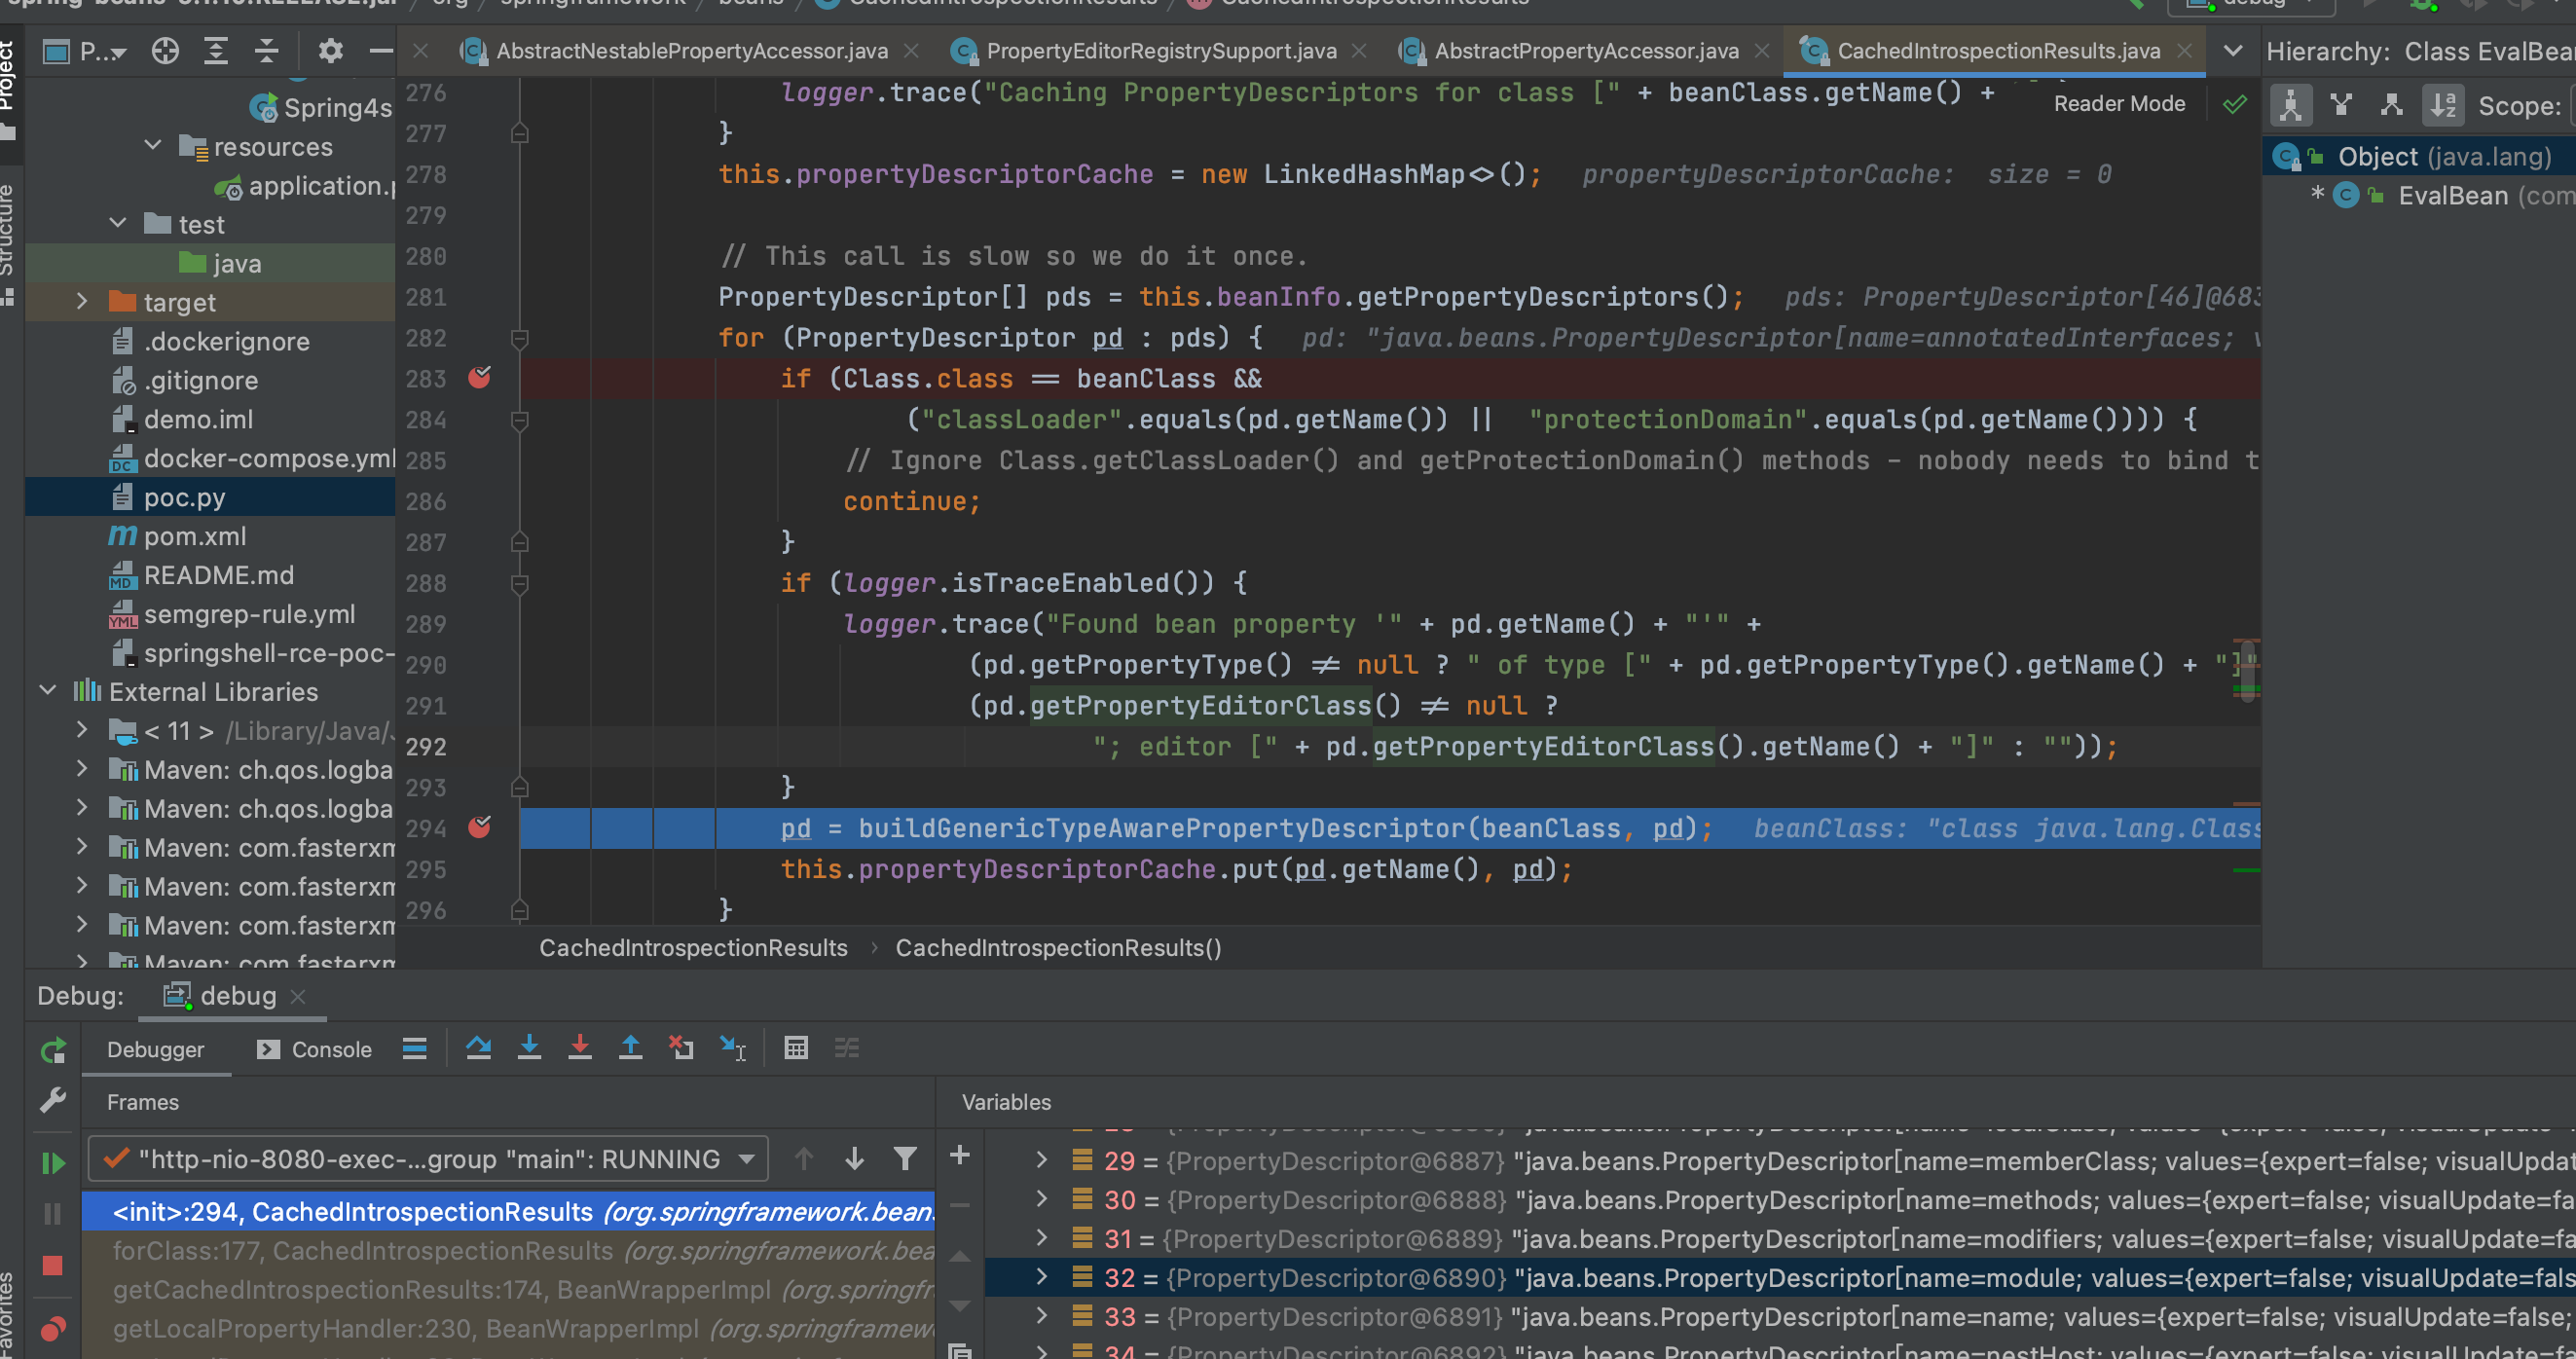This screenshot has width=2576, height=1359.
Task: Click CachedIntrospectionResults() breadcrumb
Action: click(x=1058, y=947)
